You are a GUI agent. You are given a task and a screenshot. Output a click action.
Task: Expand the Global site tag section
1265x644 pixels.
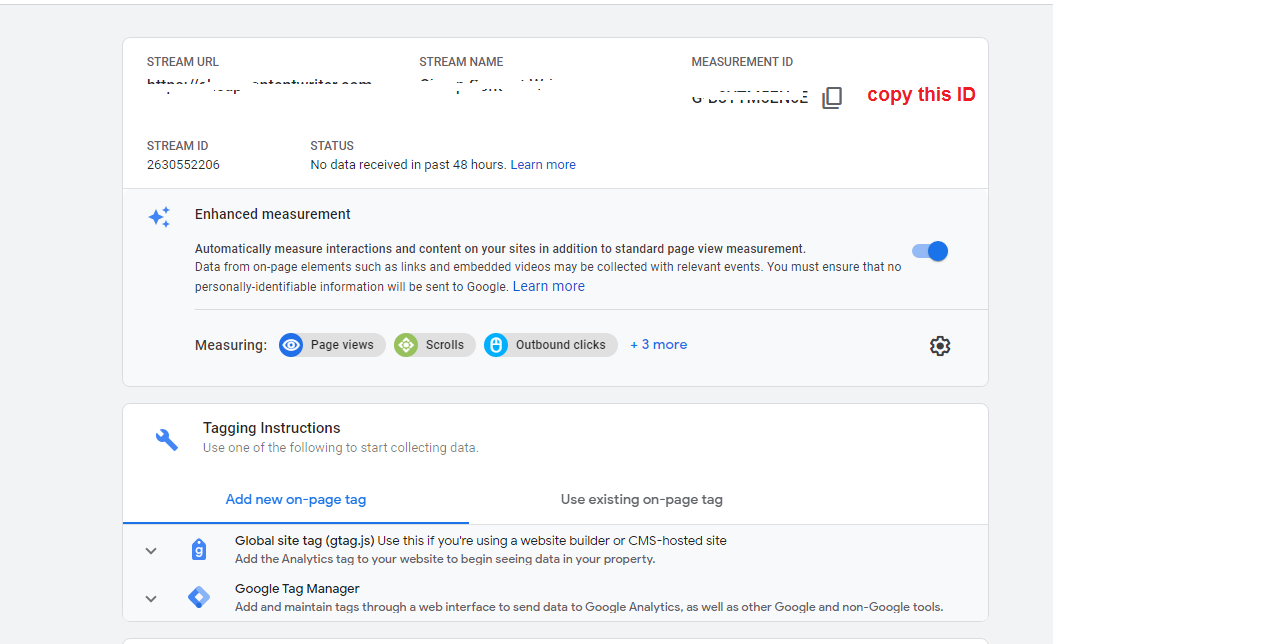(x=151, y=550)
